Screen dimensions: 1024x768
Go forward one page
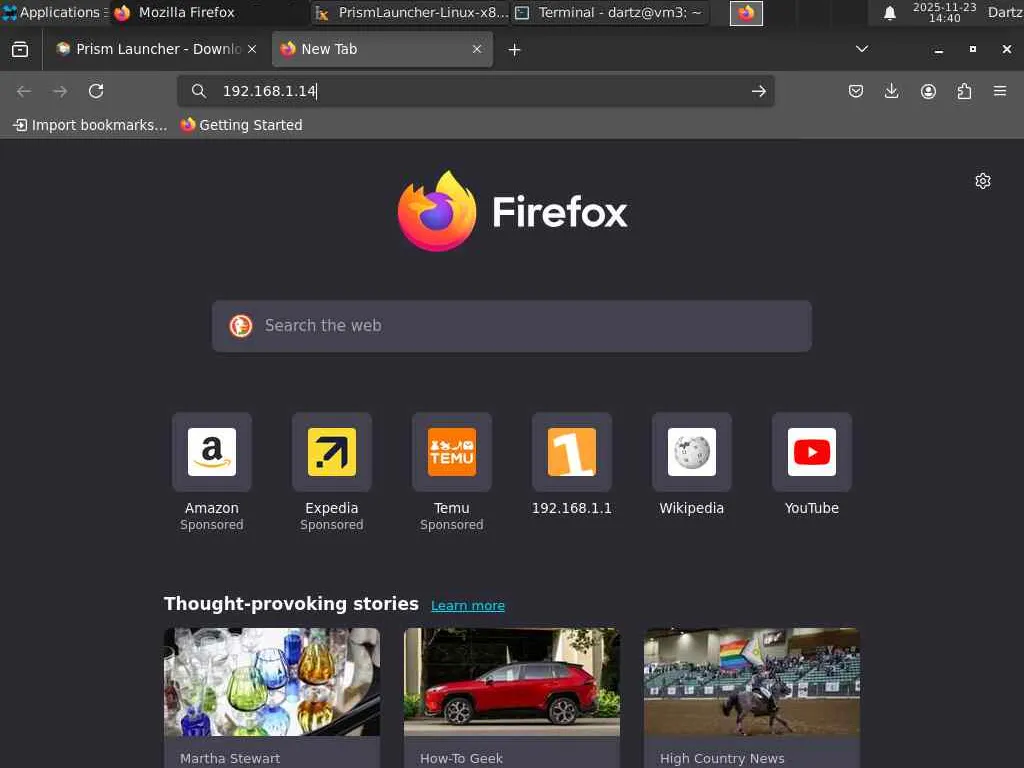(59, 91)
